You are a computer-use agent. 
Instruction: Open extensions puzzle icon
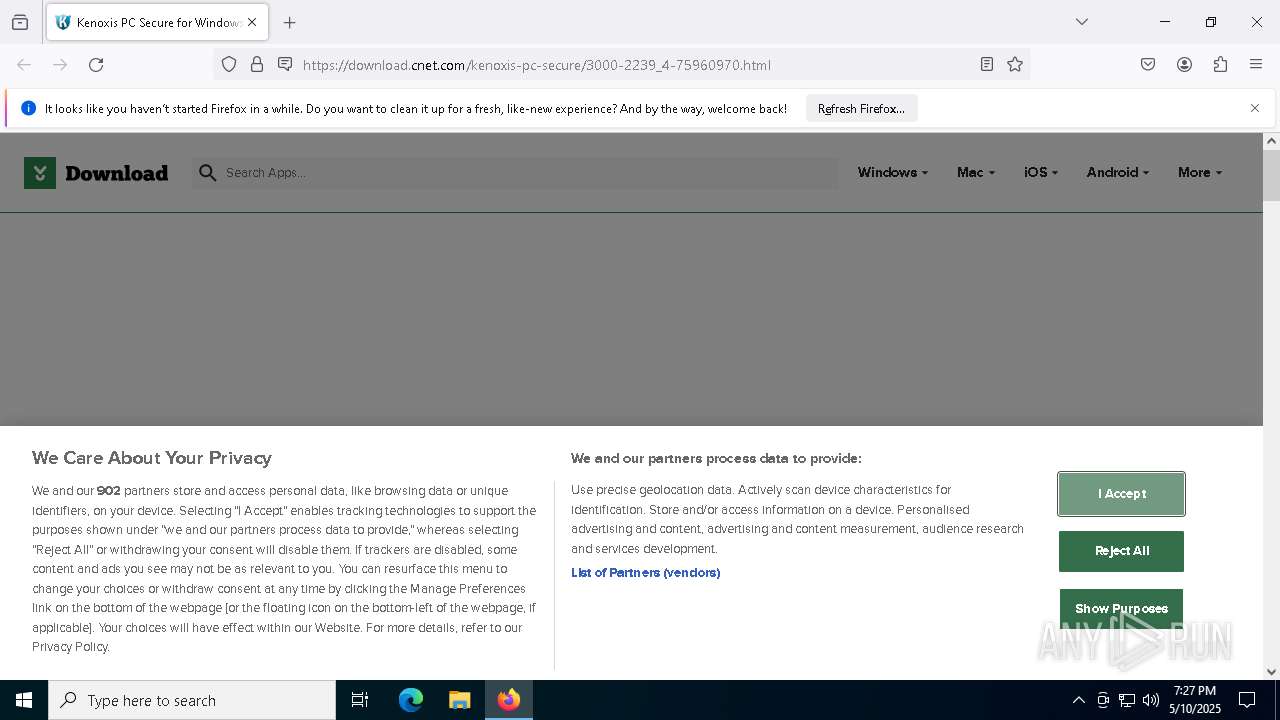coord(1220,65)
